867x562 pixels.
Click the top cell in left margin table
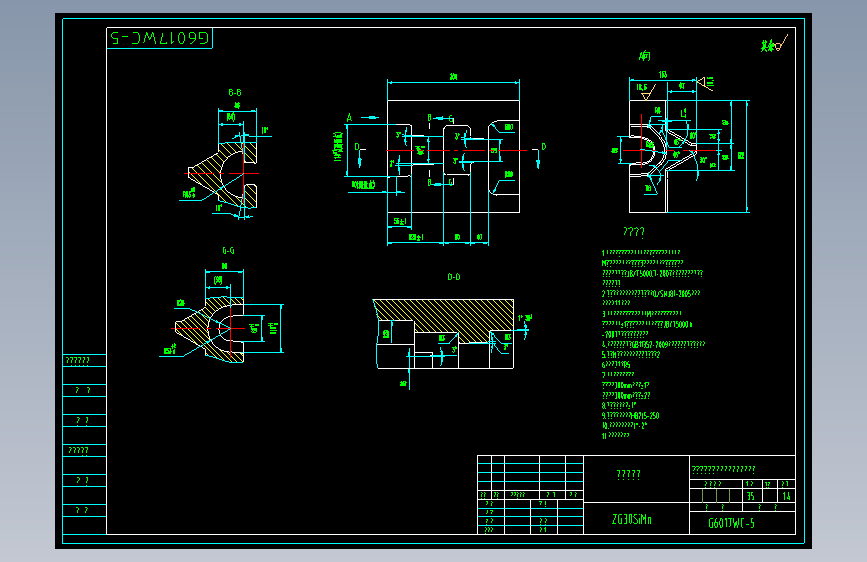[x=85, y=361]
